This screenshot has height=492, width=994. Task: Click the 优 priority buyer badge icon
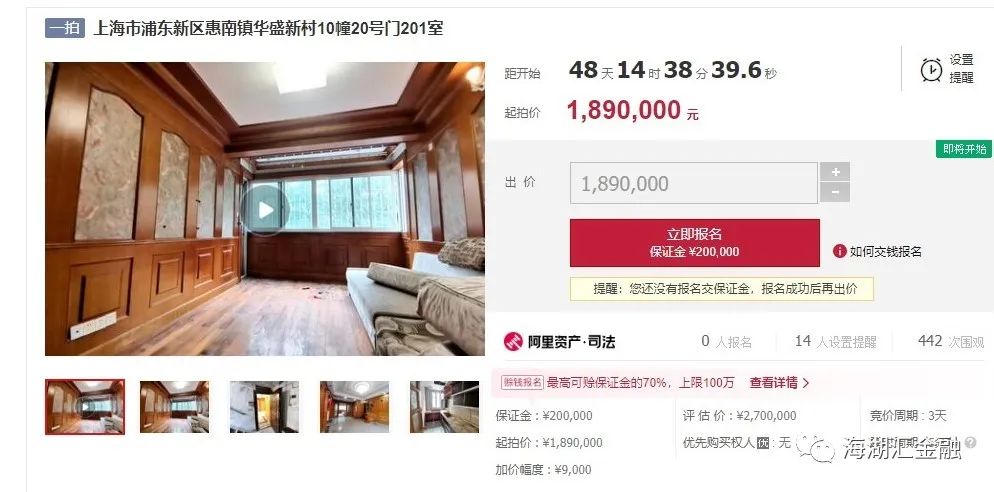[x=763, y=443]
